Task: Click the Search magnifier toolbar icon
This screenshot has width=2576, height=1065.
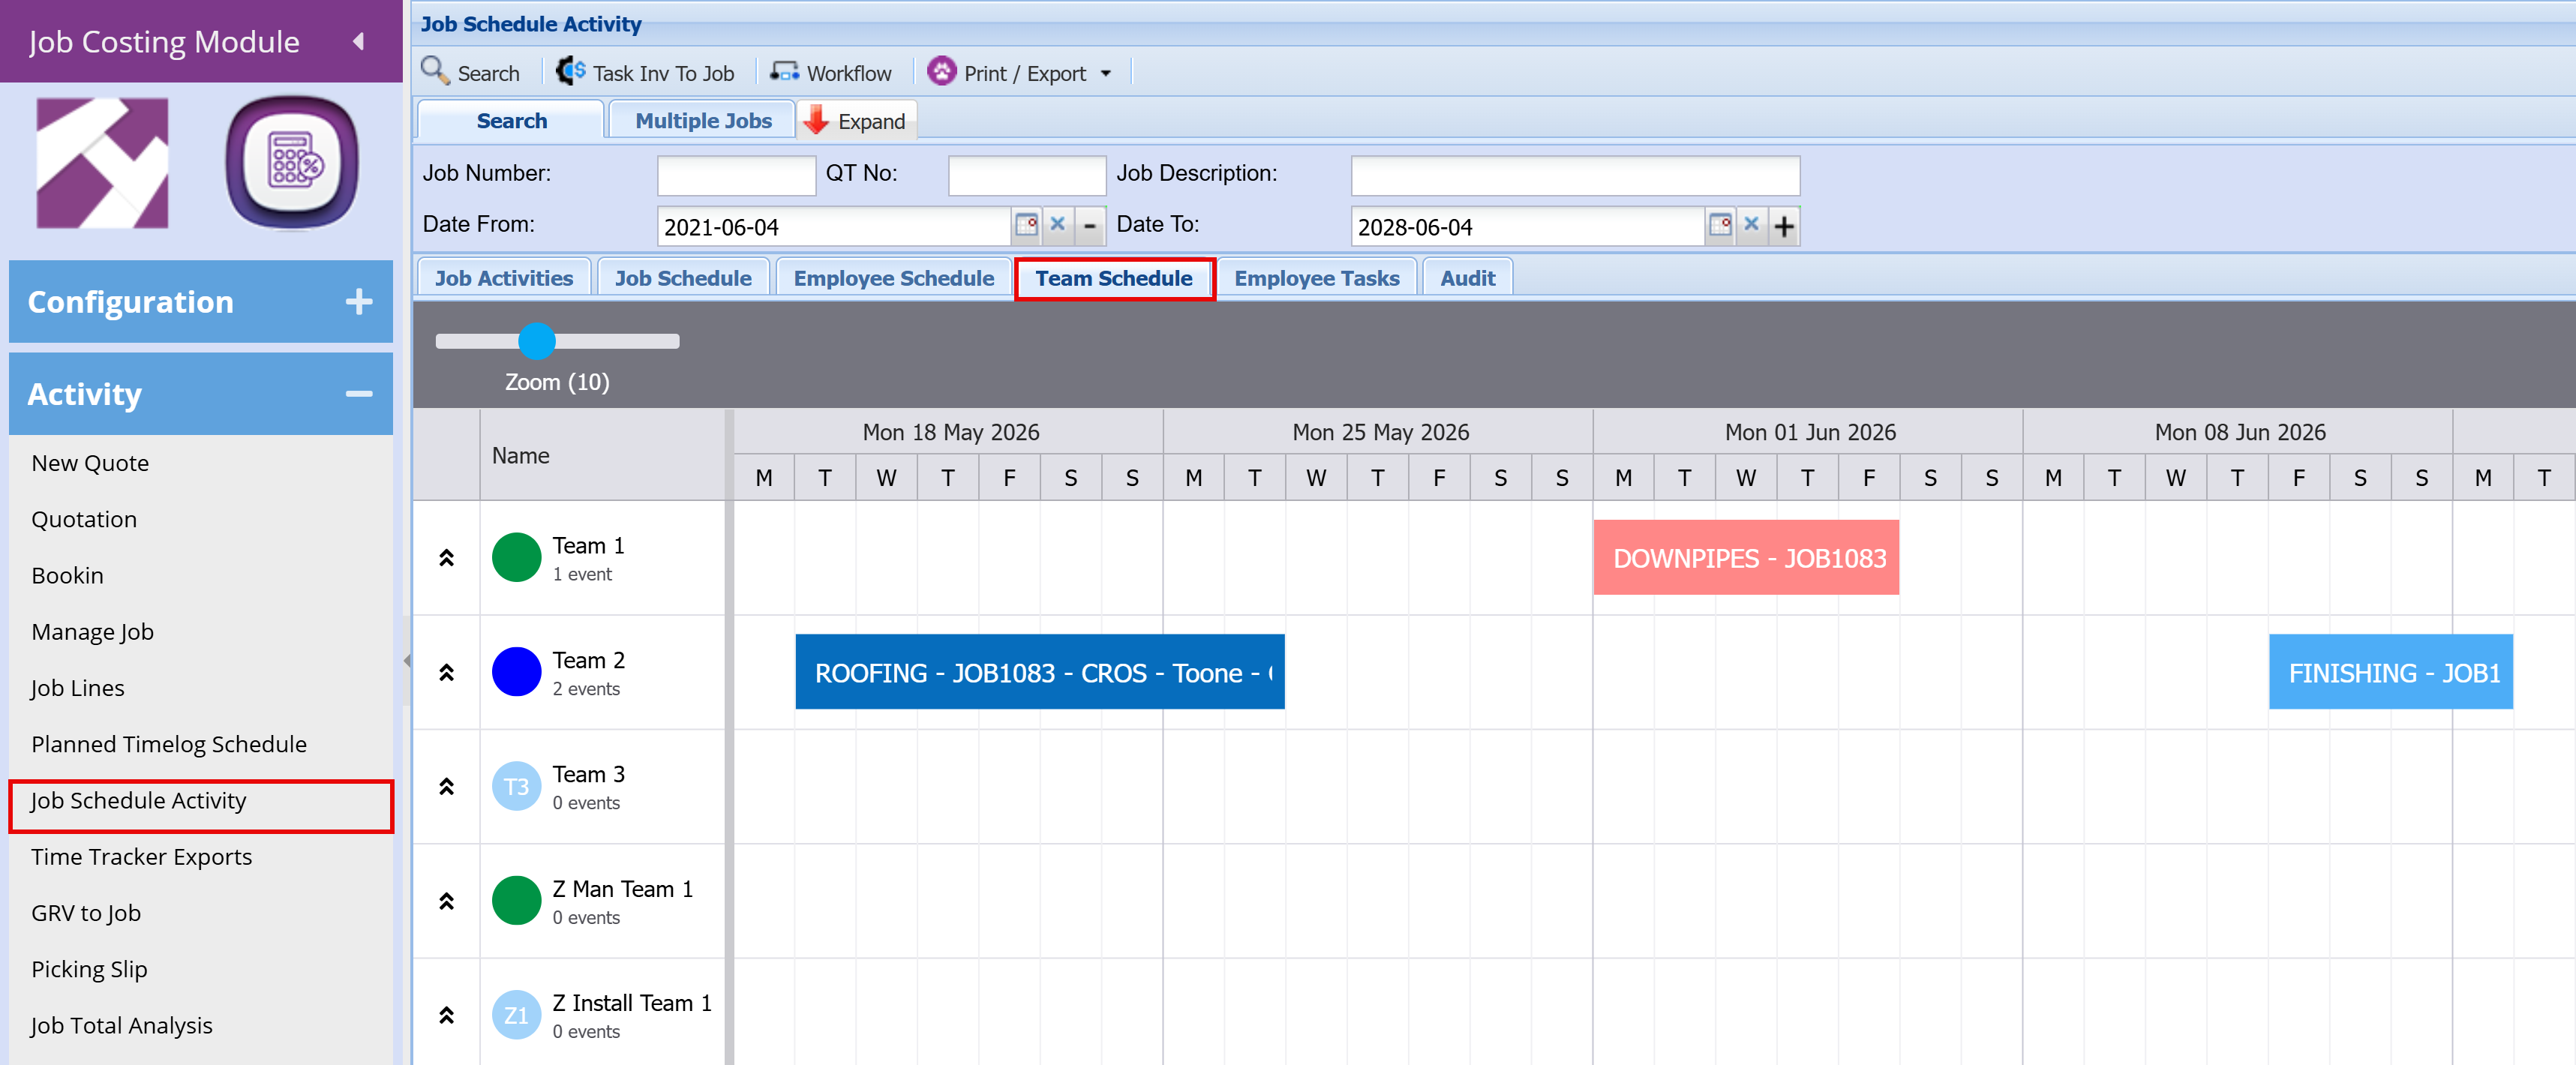Action: point(435,72)
